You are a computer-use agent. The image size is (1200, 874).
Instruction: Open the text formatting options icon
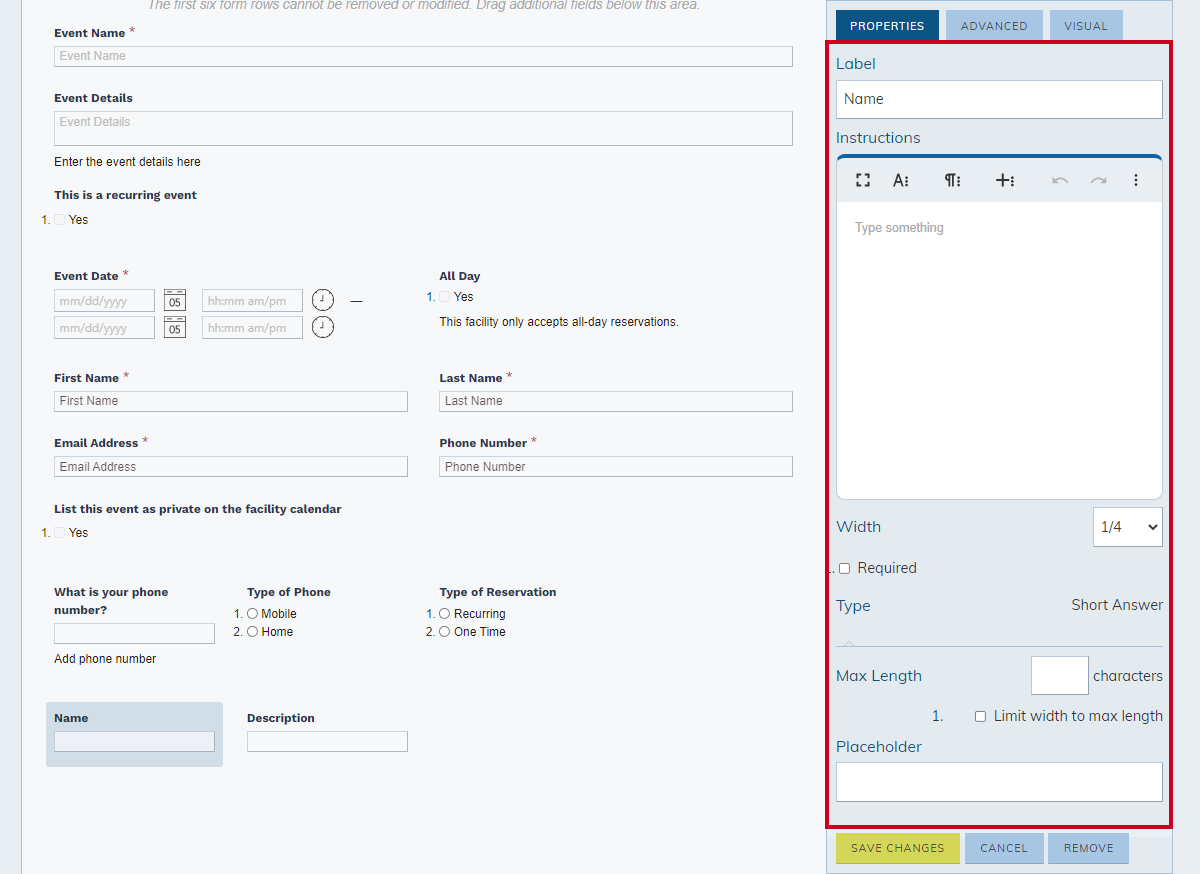pyautogui.click(x=901, y=180)
